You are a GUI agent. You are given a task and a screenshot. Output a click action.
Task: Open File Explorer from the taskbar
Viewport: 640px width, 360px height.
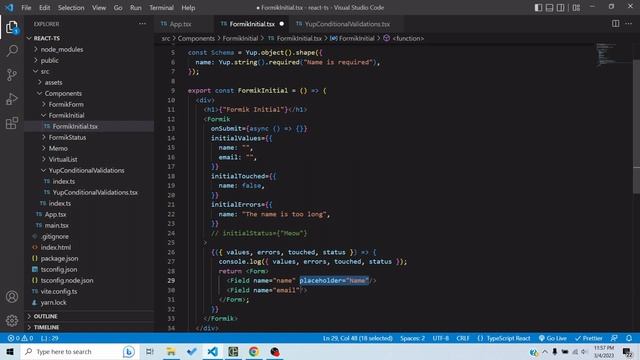tap(171, 351)
